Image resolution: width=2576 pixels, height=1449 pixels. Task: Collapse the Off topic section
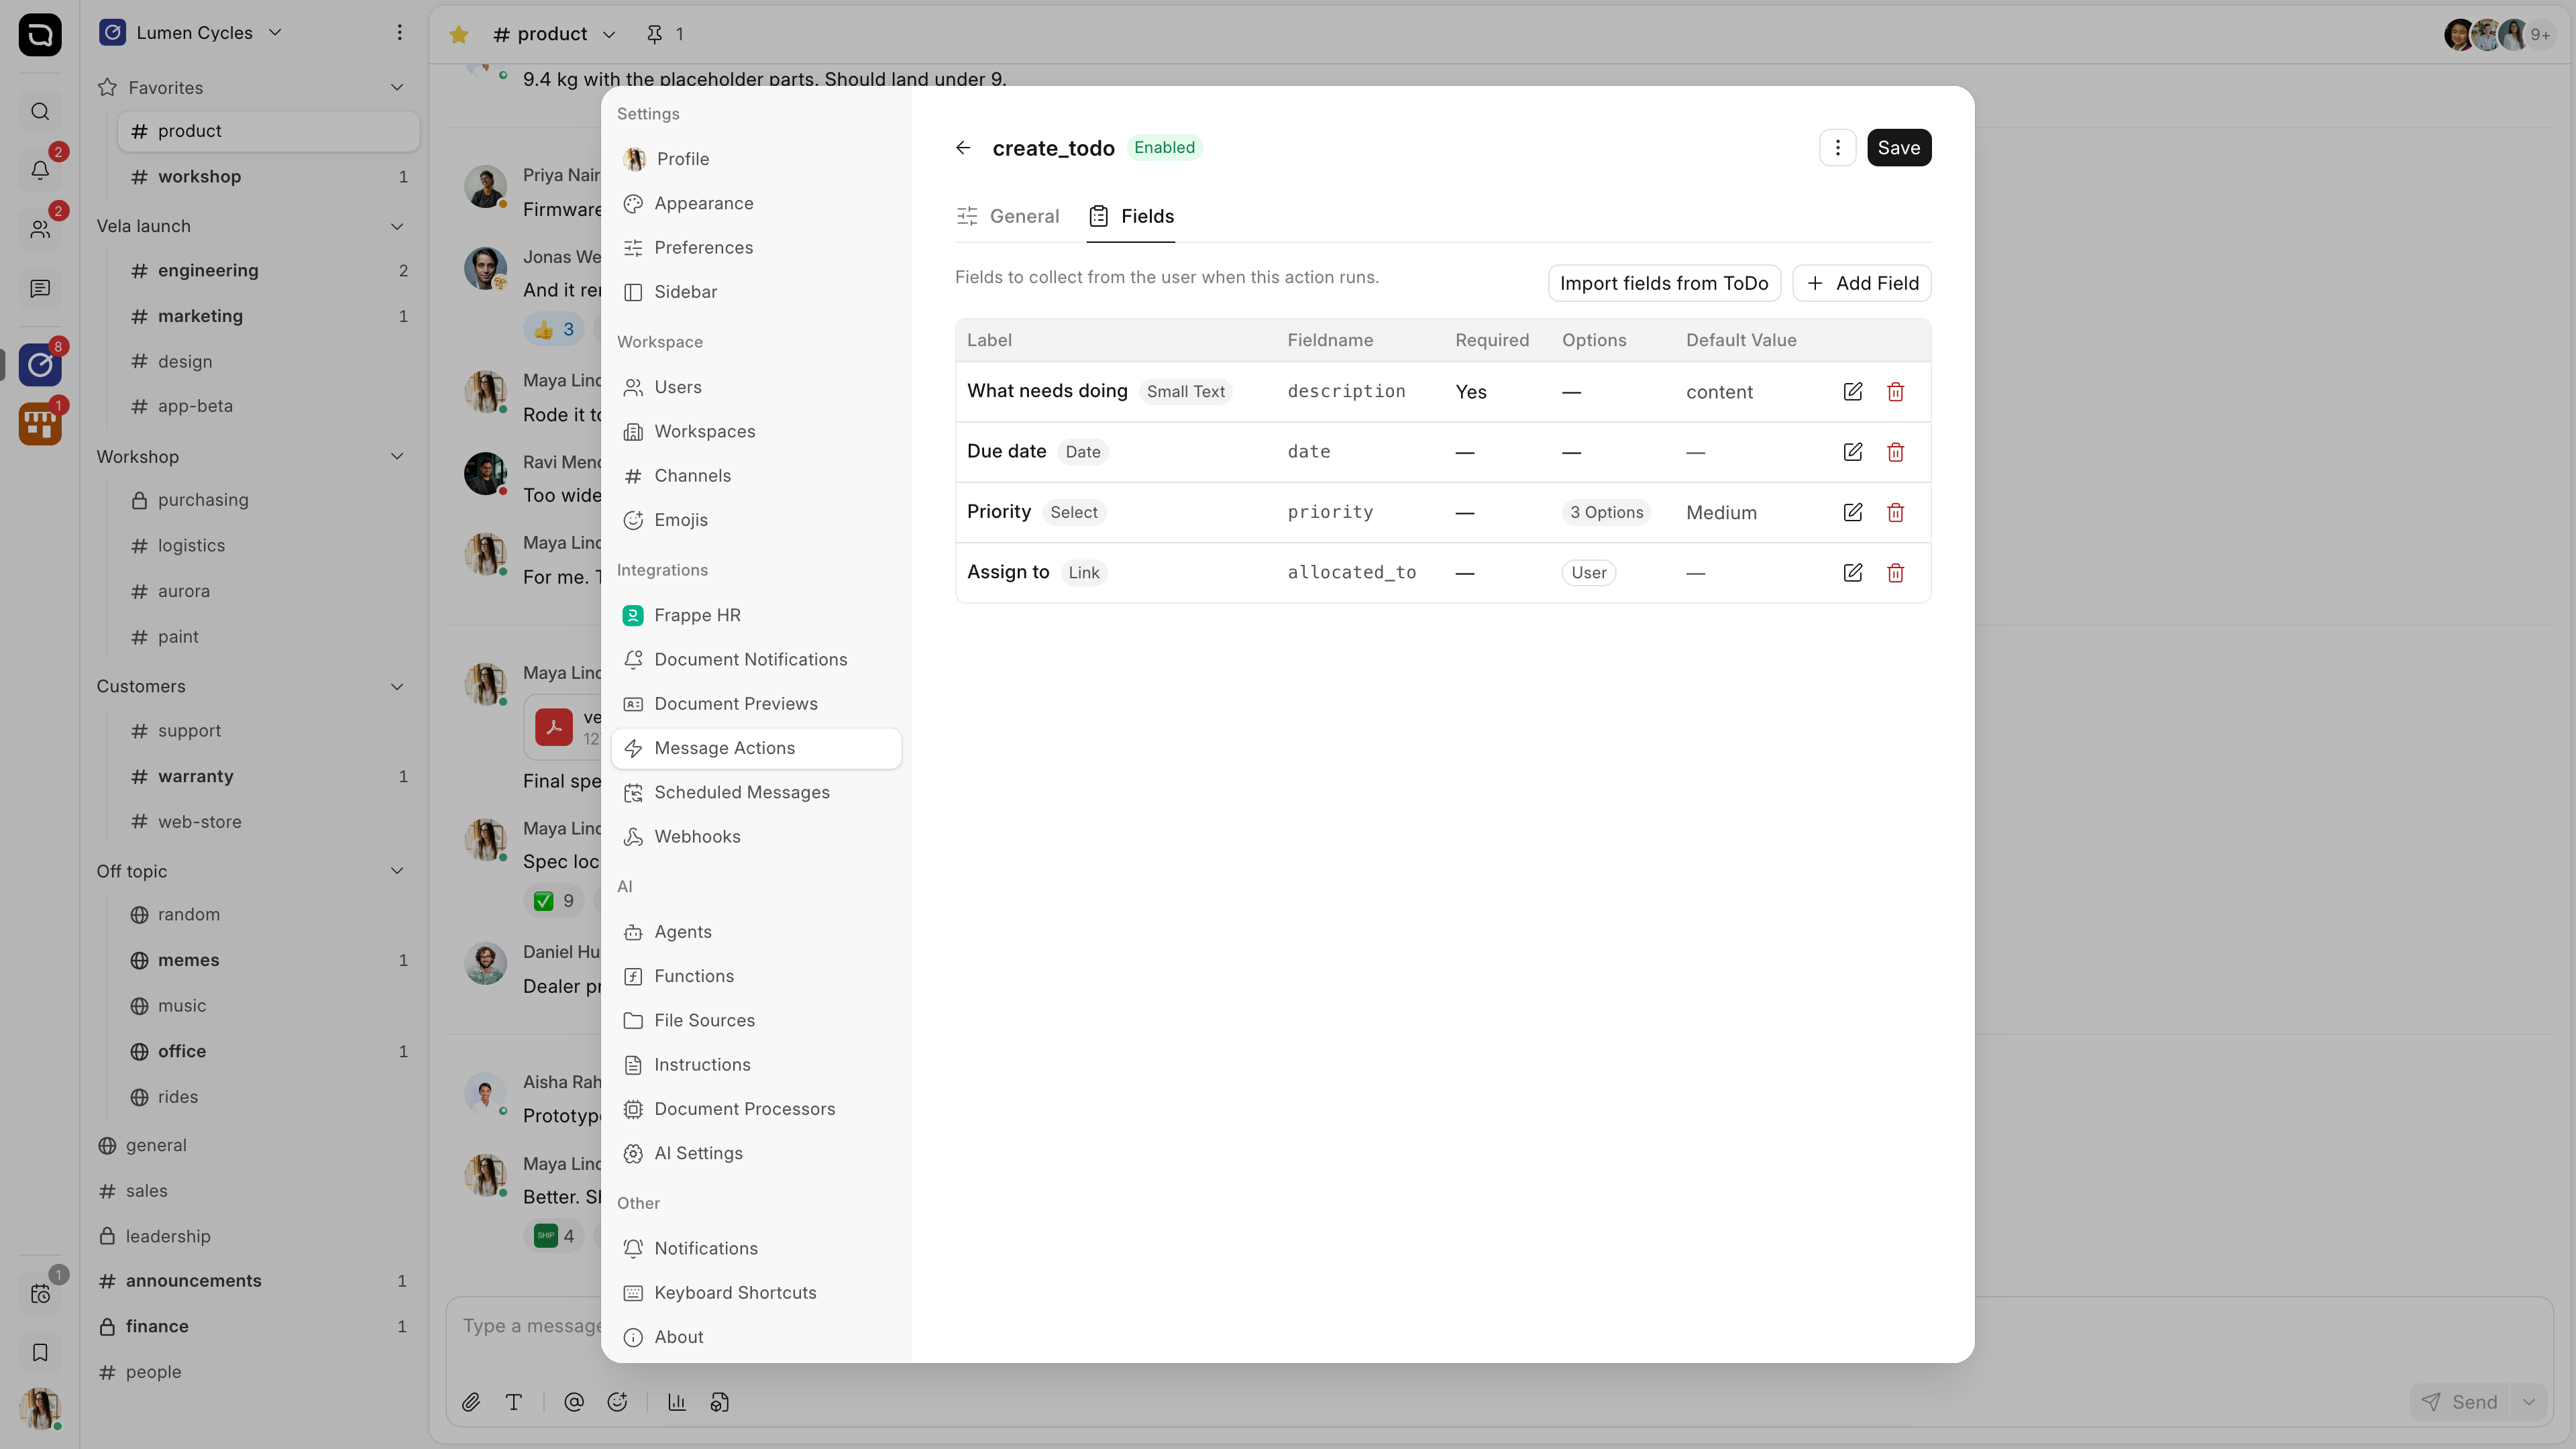pyautogui.click(x=397, y=871)
